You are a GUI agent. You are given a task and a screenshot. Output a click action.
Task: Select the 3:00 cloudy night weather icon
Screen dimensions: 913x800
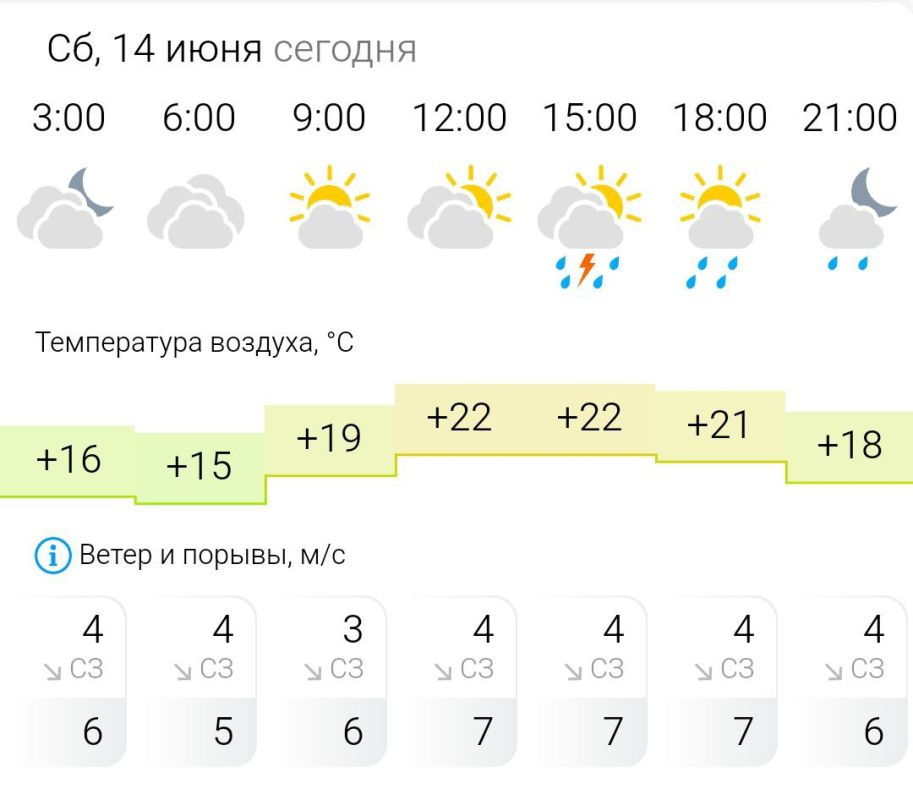tap(65, 208)
